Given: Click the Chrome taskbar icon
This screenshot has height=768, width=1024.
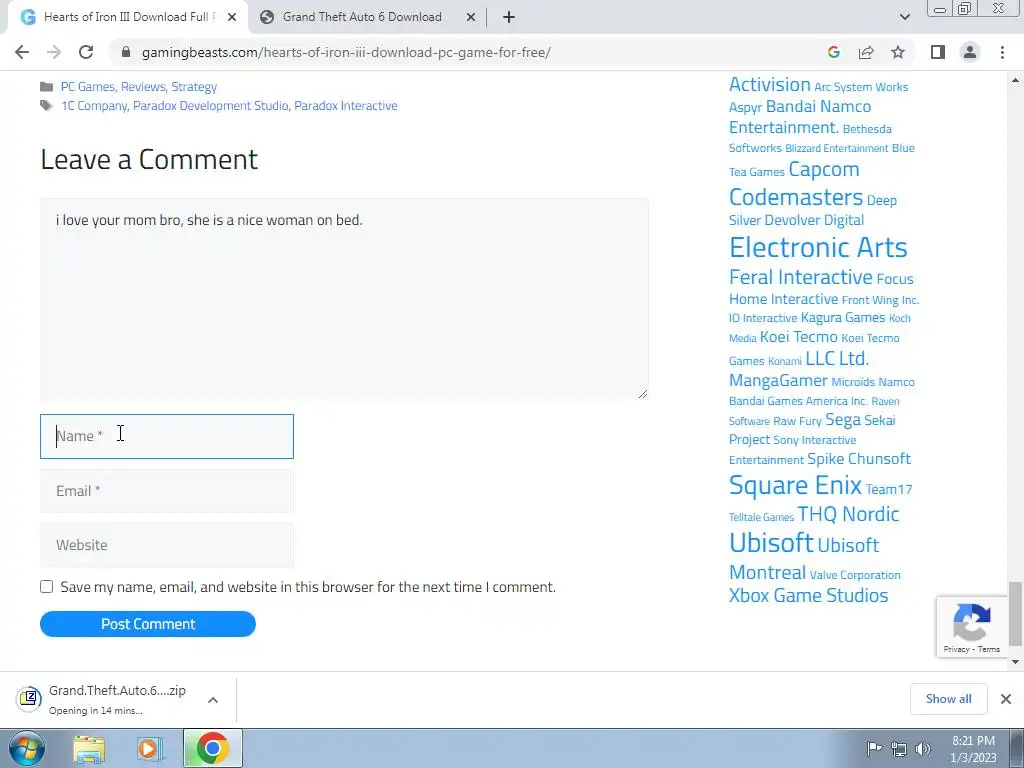Looking at the screenshot, I should [x=212, y=748].
